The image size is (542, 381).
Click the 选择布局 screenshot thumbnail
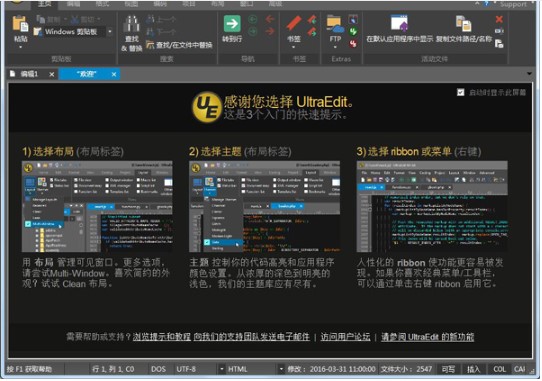97,206
